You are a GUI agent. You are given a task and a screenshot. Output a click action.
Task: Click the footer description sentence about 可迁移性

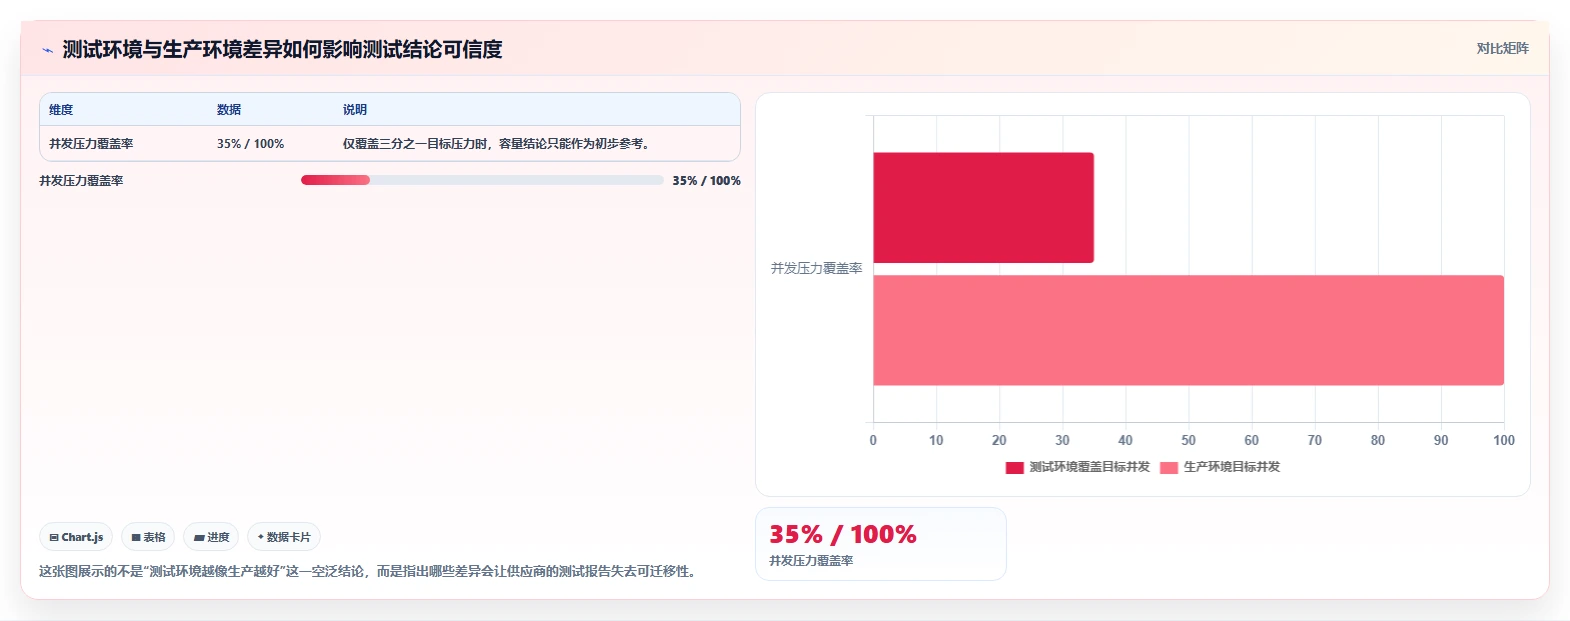click(x=369, y=572)
